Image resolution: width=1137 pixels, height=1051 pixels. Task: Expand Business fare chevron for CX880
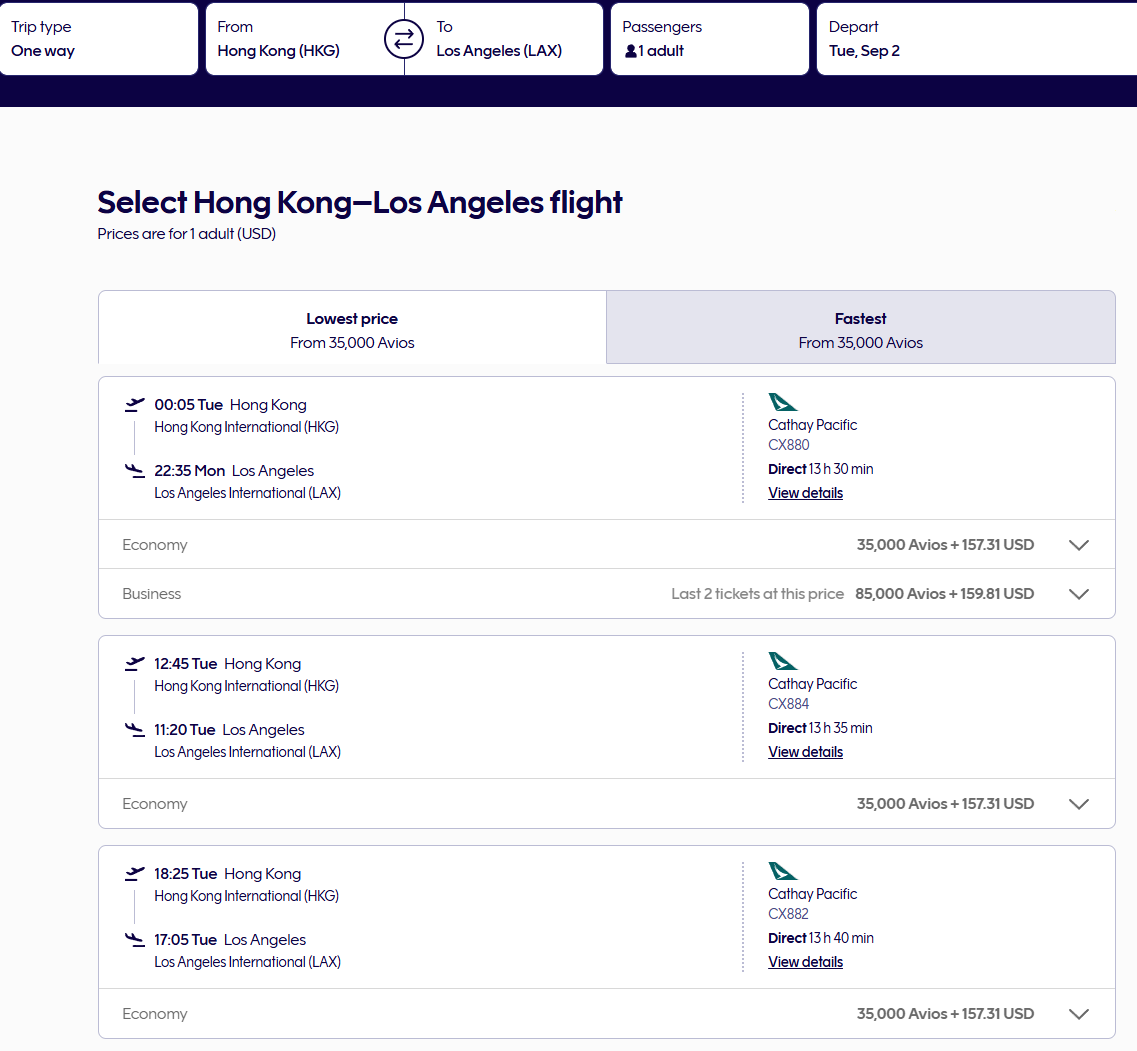1079,594
